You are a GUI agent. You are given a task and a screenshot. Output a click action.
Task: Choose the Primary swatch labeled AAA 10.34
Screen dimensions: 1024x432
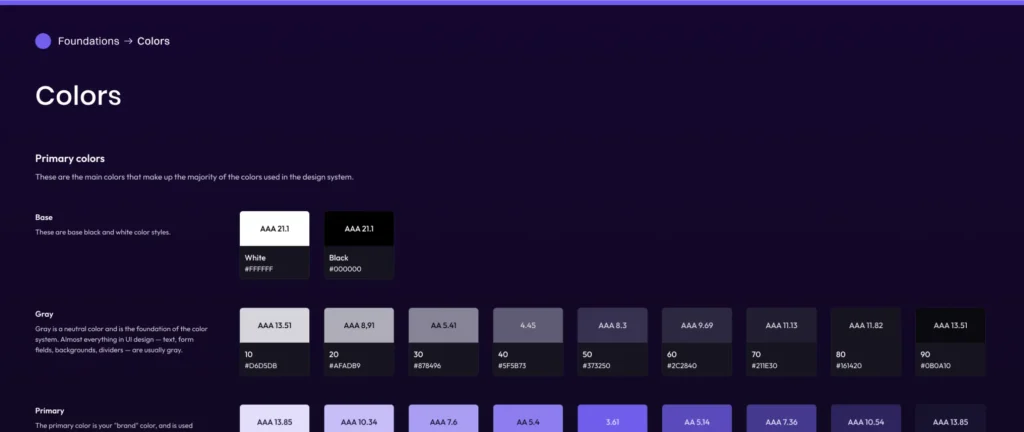point(358,420)
